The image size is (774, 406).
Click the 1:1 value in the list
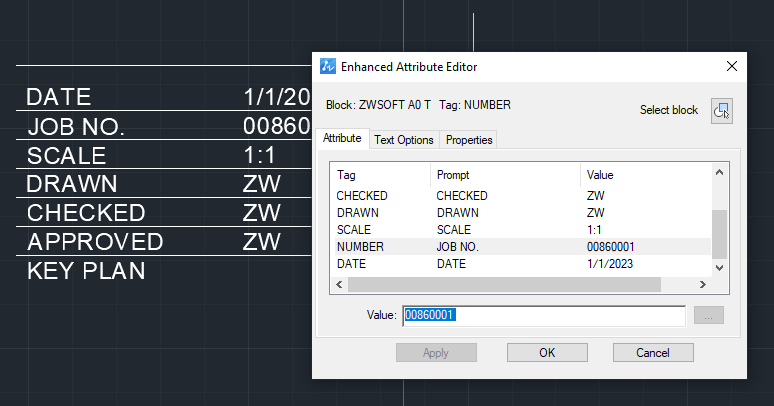click(x=594, y=230)
